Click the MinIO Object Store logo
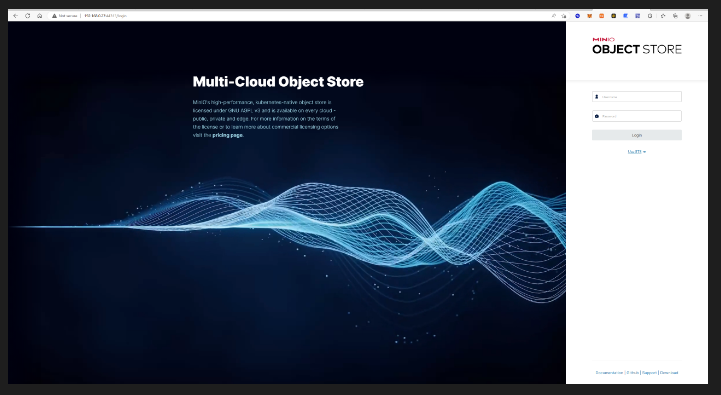This screenshot has height=395, width=721. click(637, 46)
